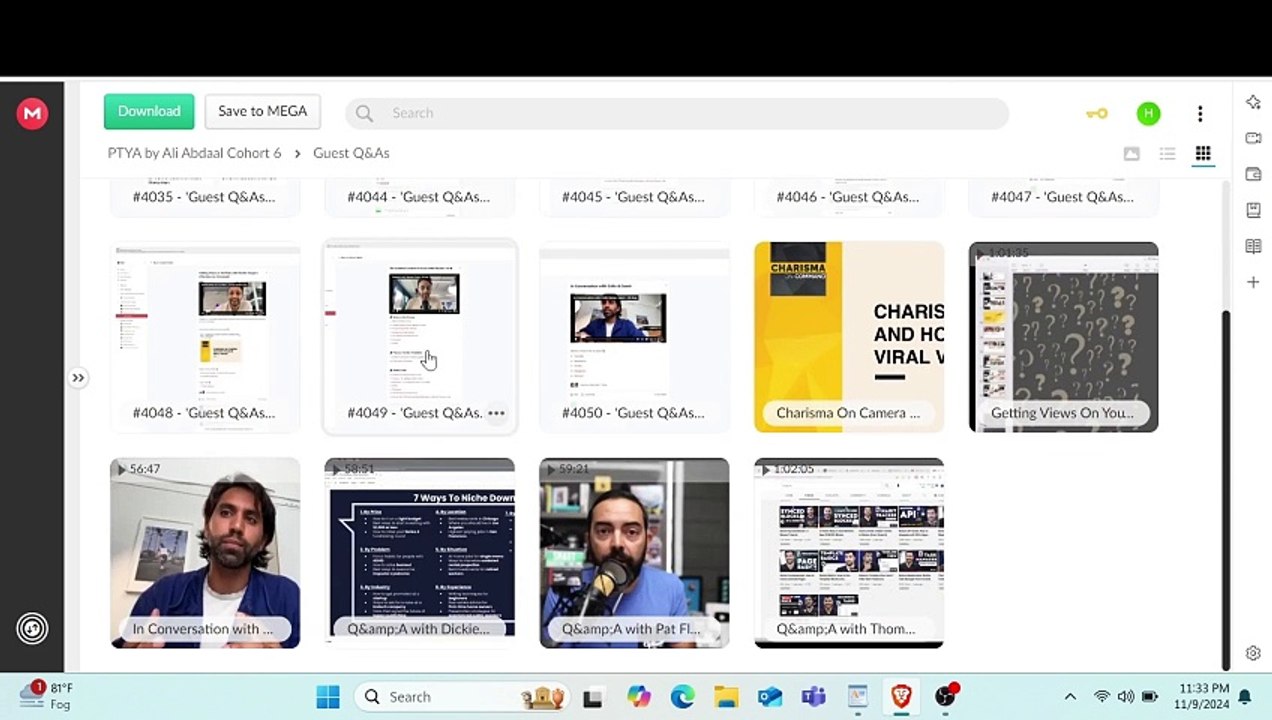Click the Brave browser taskbar icon
Image resolution: width=1272 pixels, height=720 pixels.
pyautogui.click(x=901, y=697)
